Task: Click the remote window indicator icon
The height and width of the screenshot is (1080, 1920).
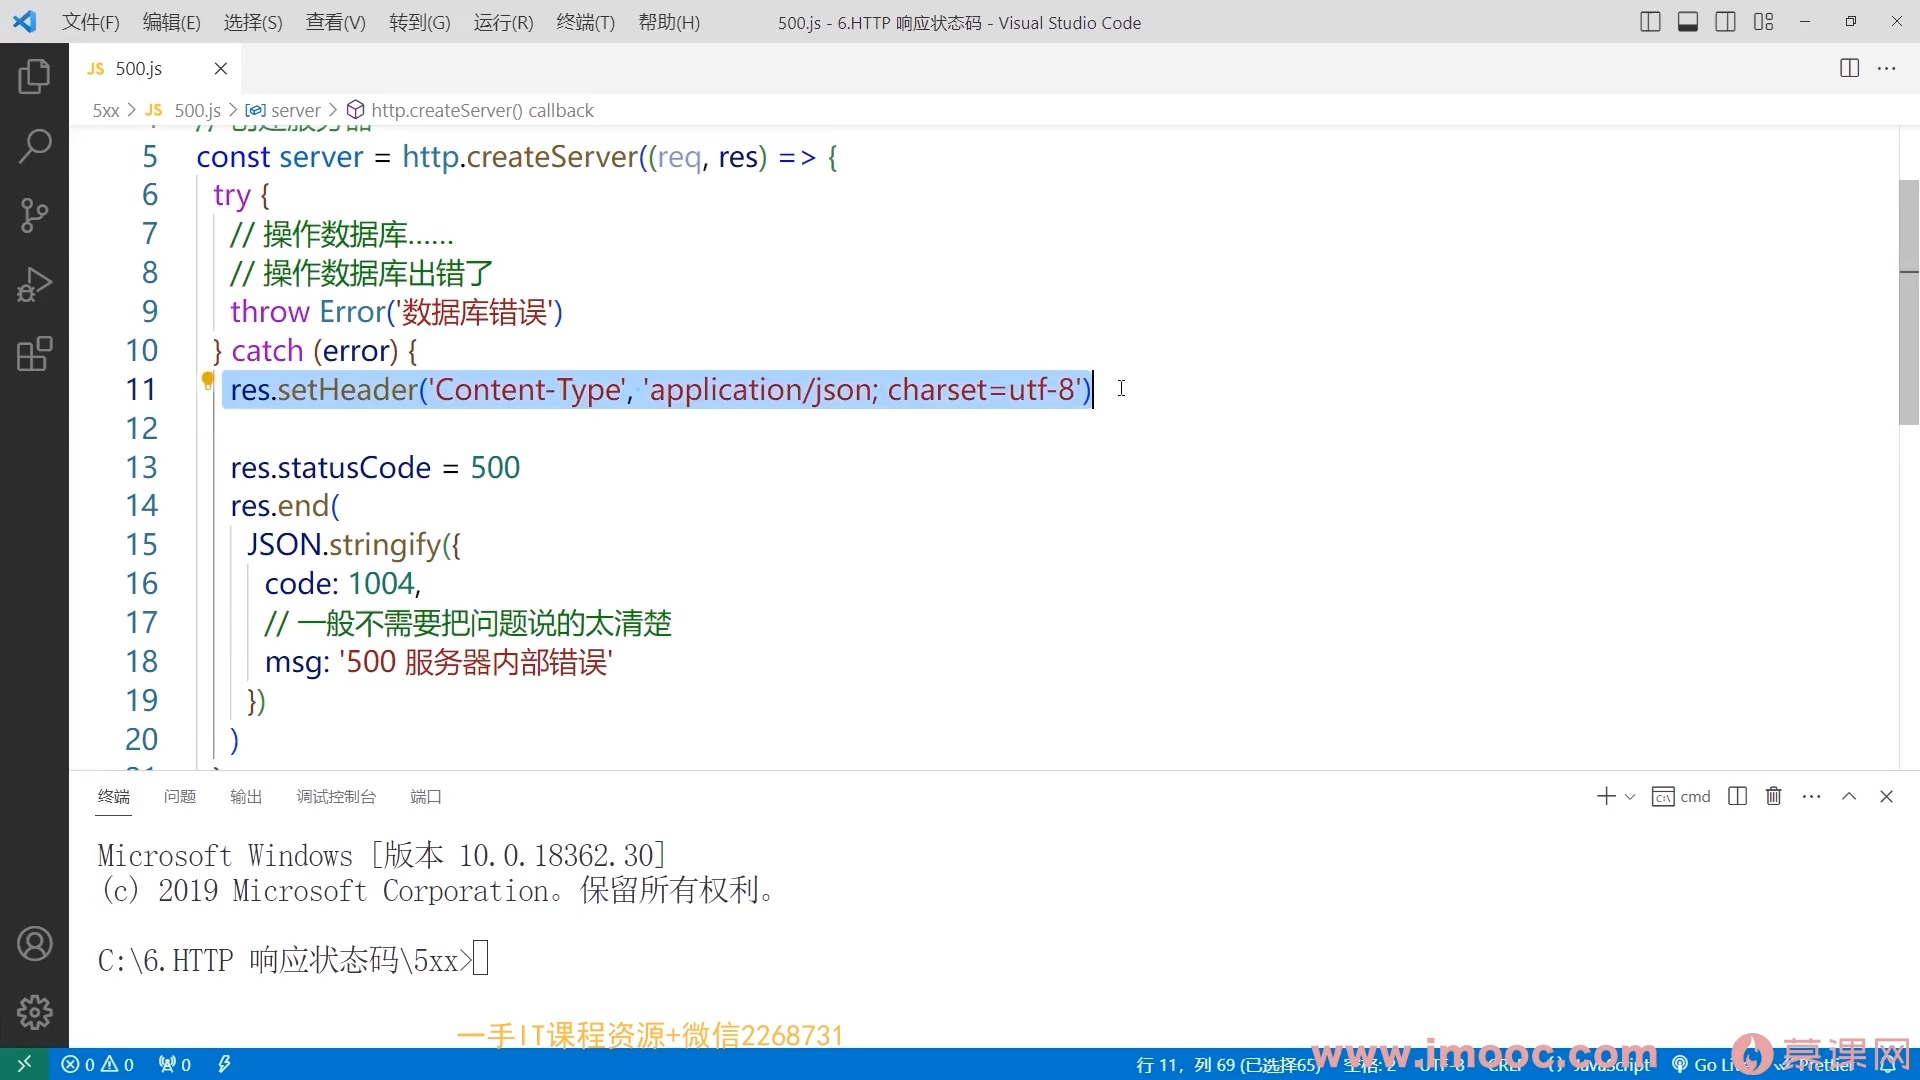Action: coord(24,1064)
